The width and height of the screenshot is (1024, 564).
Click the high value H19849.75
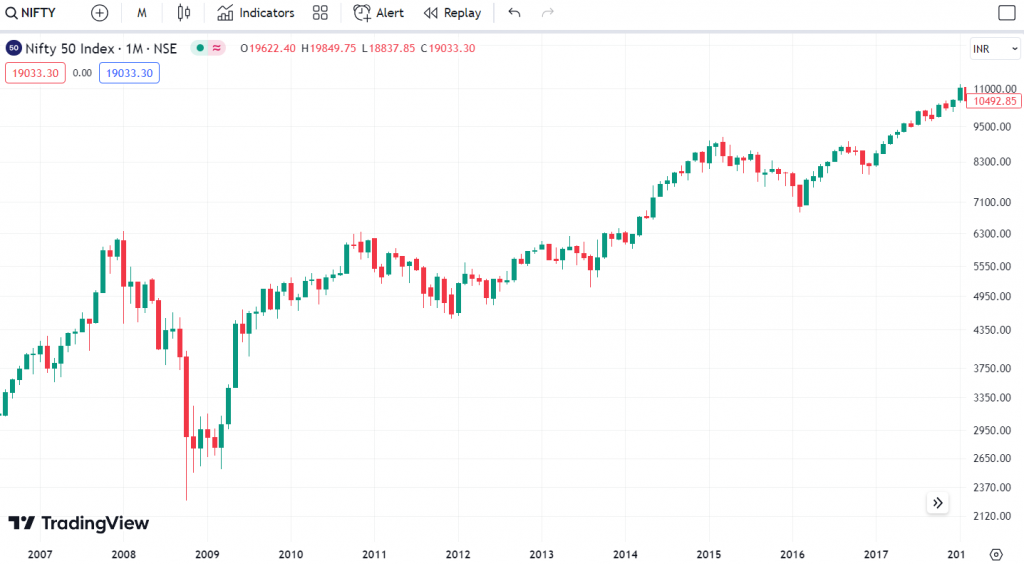tap(328, 48)
